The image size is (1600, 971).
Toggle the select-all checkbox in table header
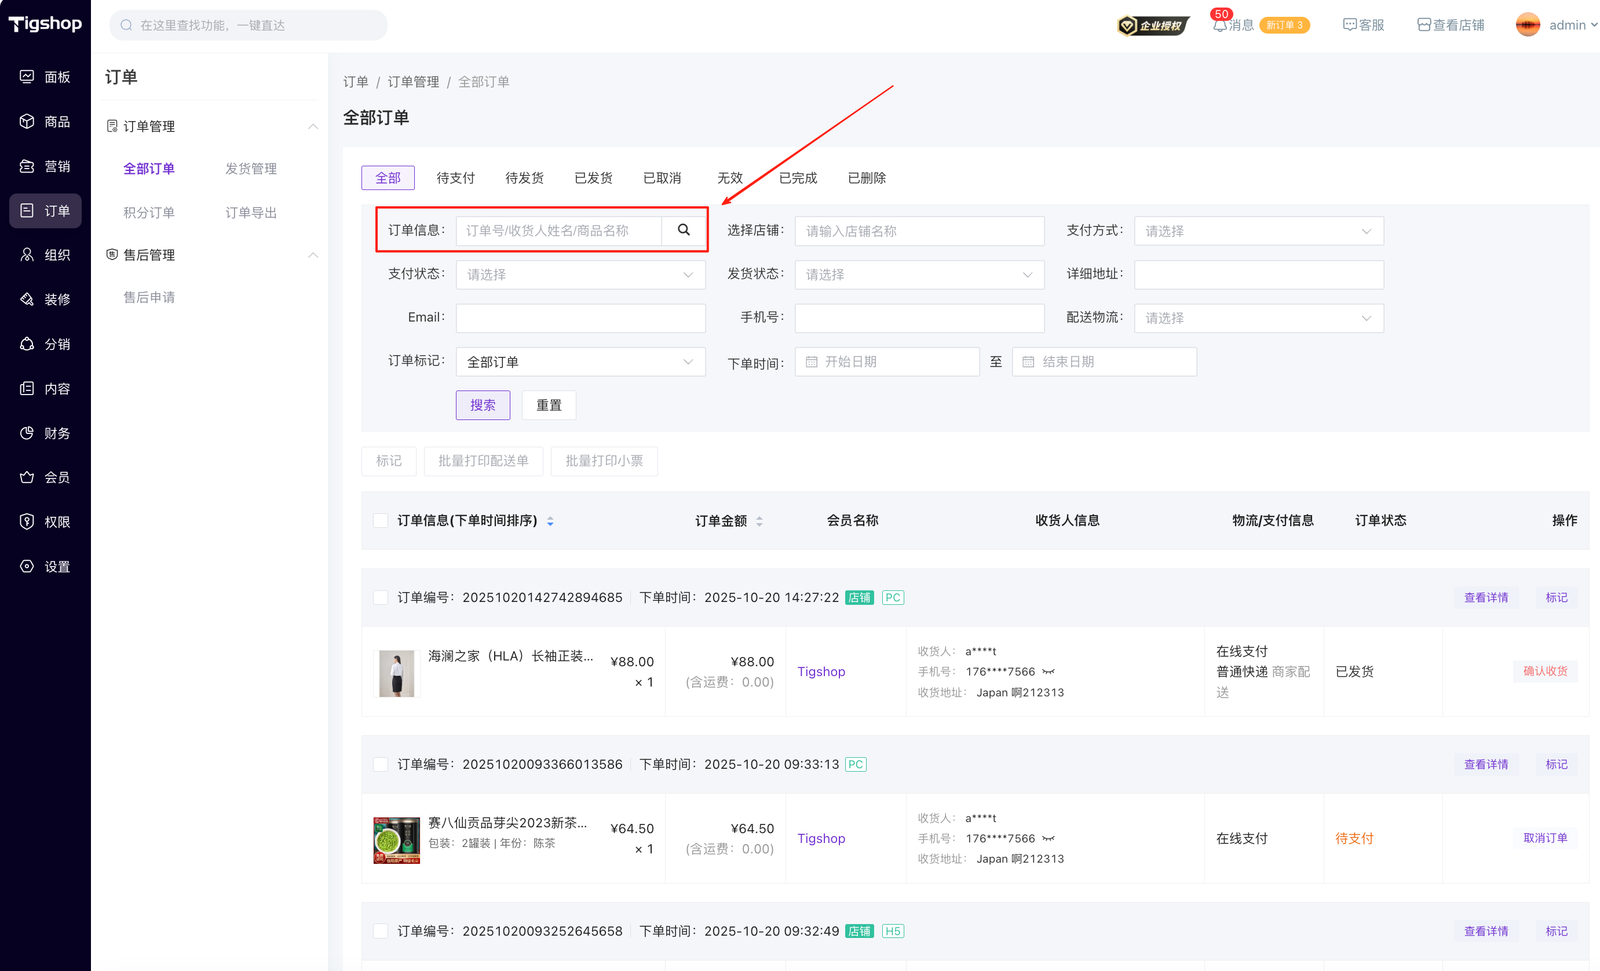(381, 520)
